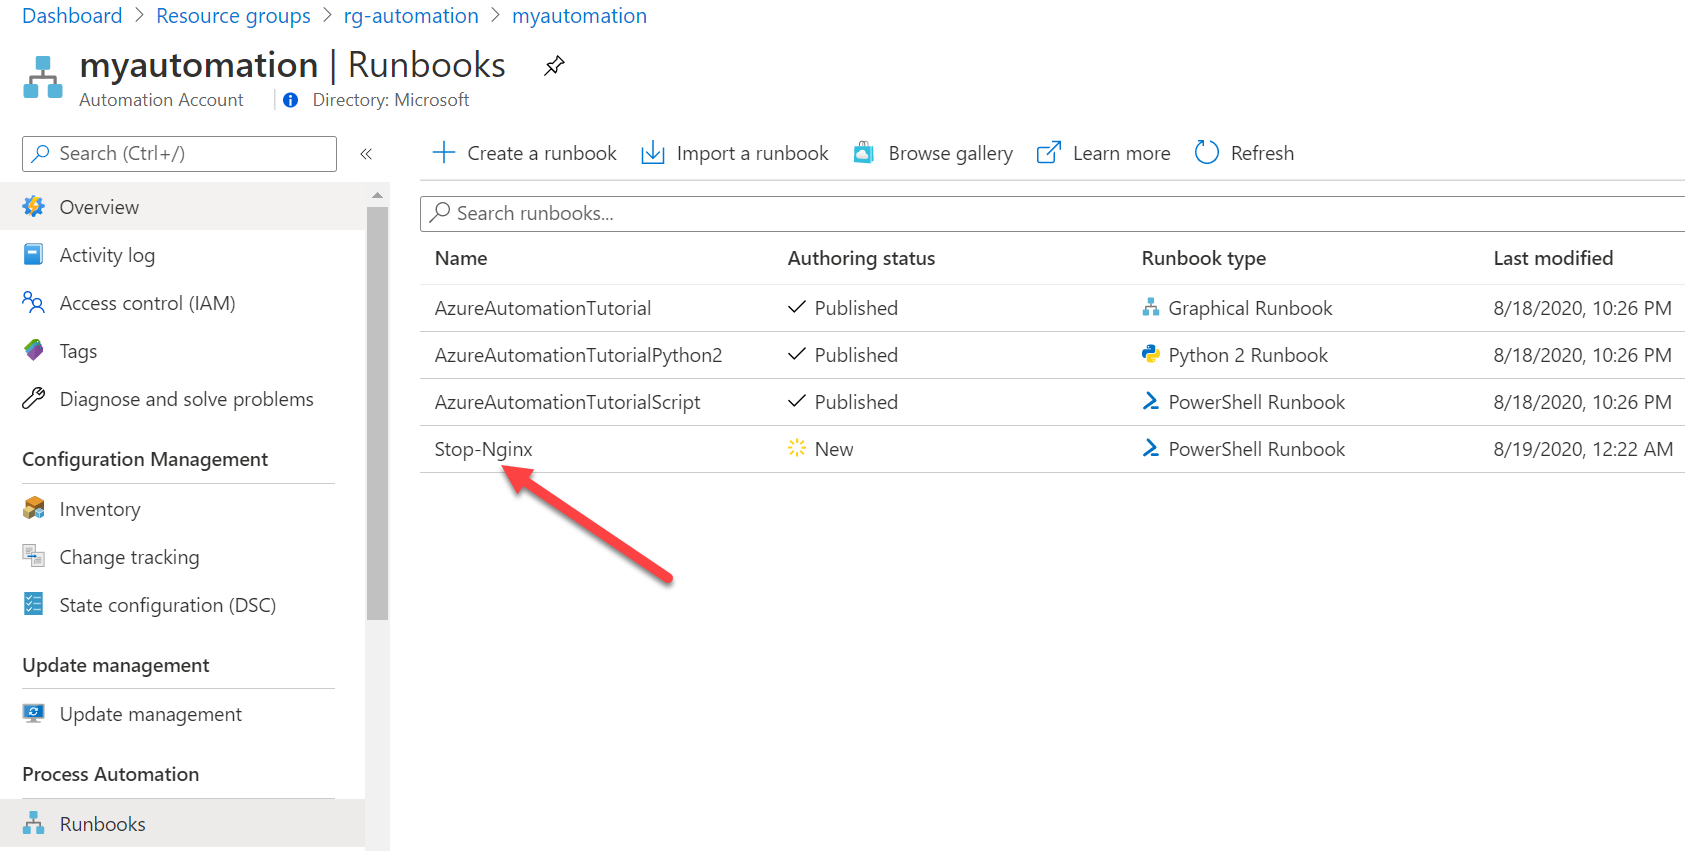Open Diagnose and solve problems

(183, 399)
